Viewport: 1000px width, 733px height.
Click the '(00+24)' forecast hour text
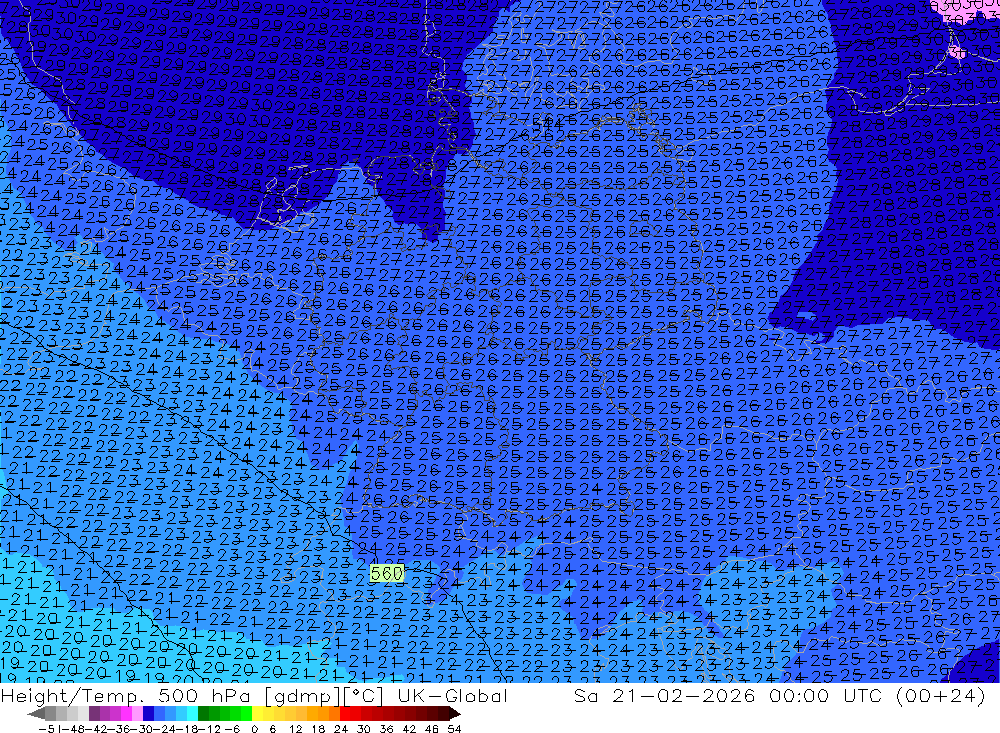(940, 695)
